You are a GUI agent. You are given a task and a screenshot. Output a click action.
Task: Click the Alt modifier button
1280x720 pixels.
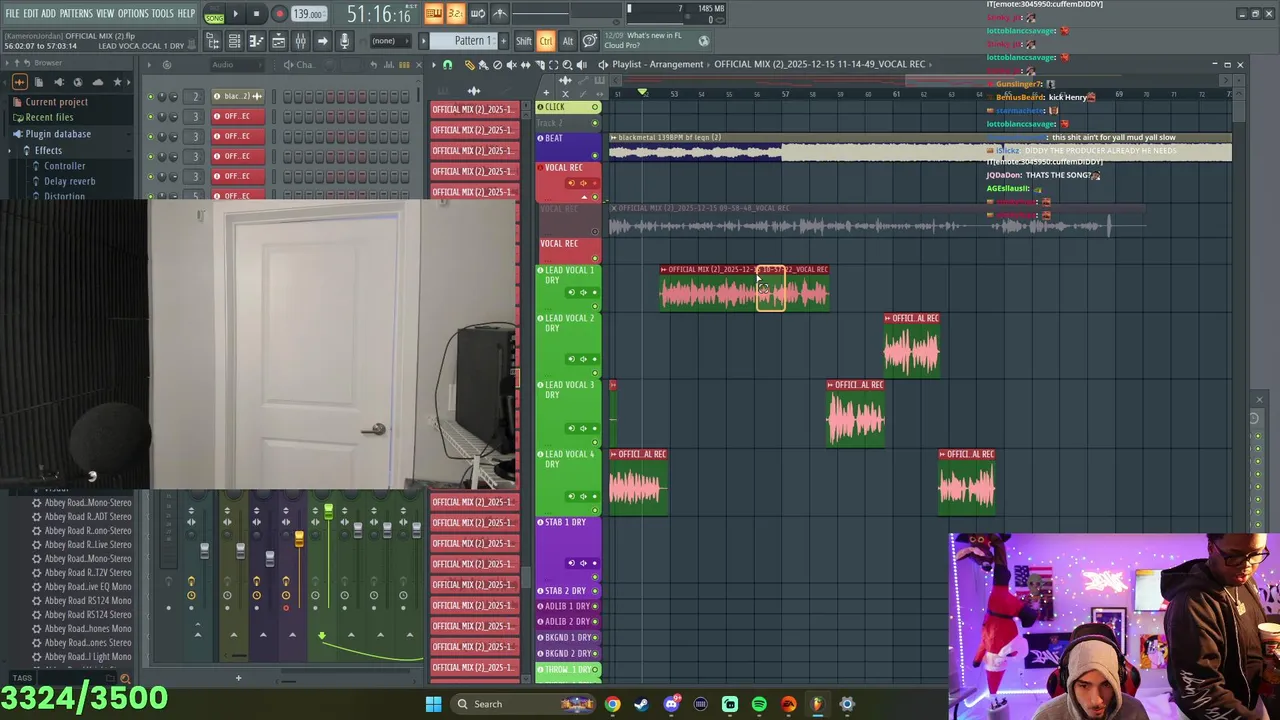click(x=568, y=41)
